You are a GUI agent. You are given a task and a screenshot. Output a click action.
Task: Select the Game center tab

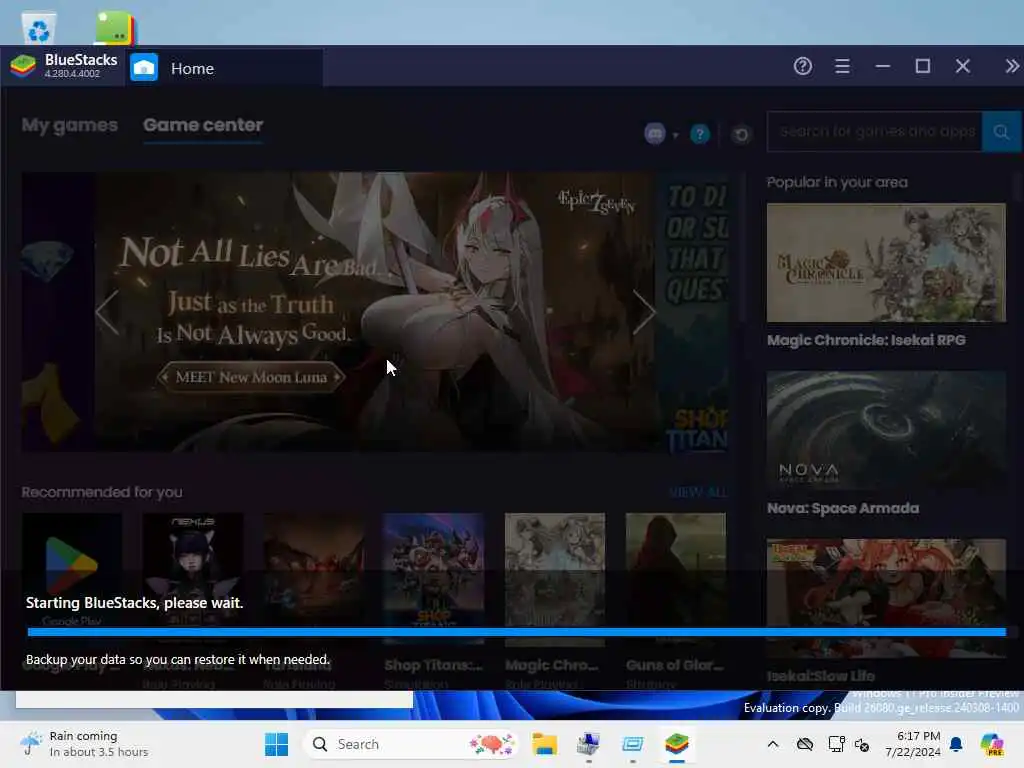click(x=203, y=125)
